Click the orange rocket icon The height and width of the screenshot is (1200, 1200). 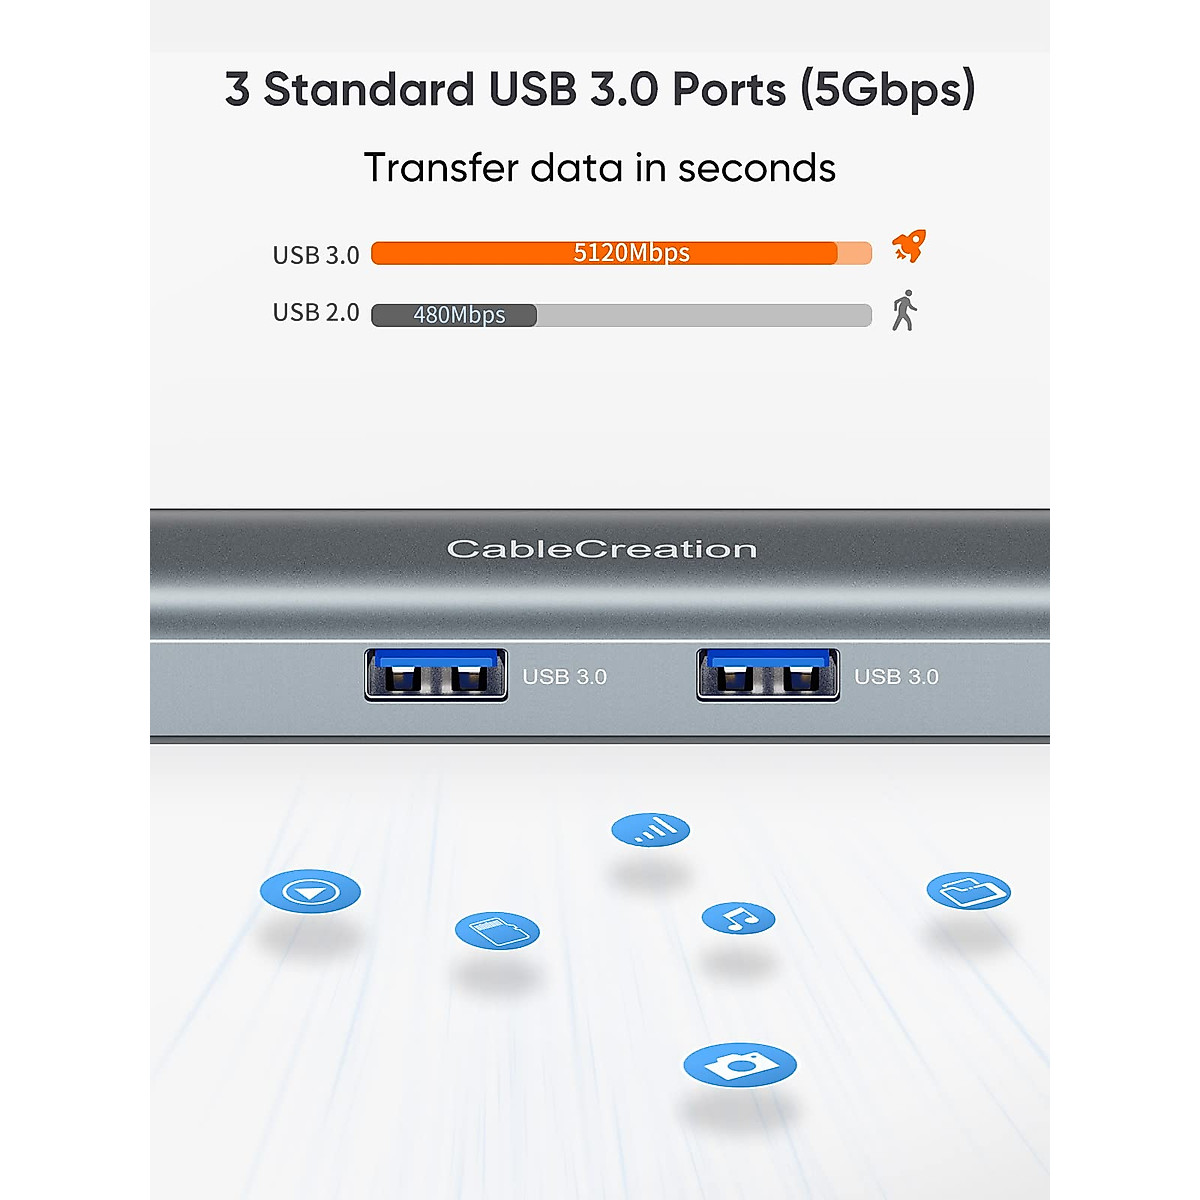(908, 246)
